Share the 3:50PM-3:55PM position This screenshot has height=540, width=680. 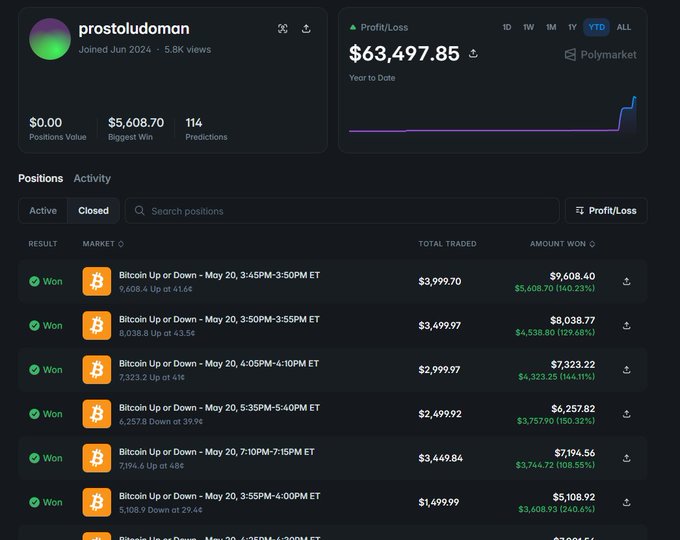(626, 326)
